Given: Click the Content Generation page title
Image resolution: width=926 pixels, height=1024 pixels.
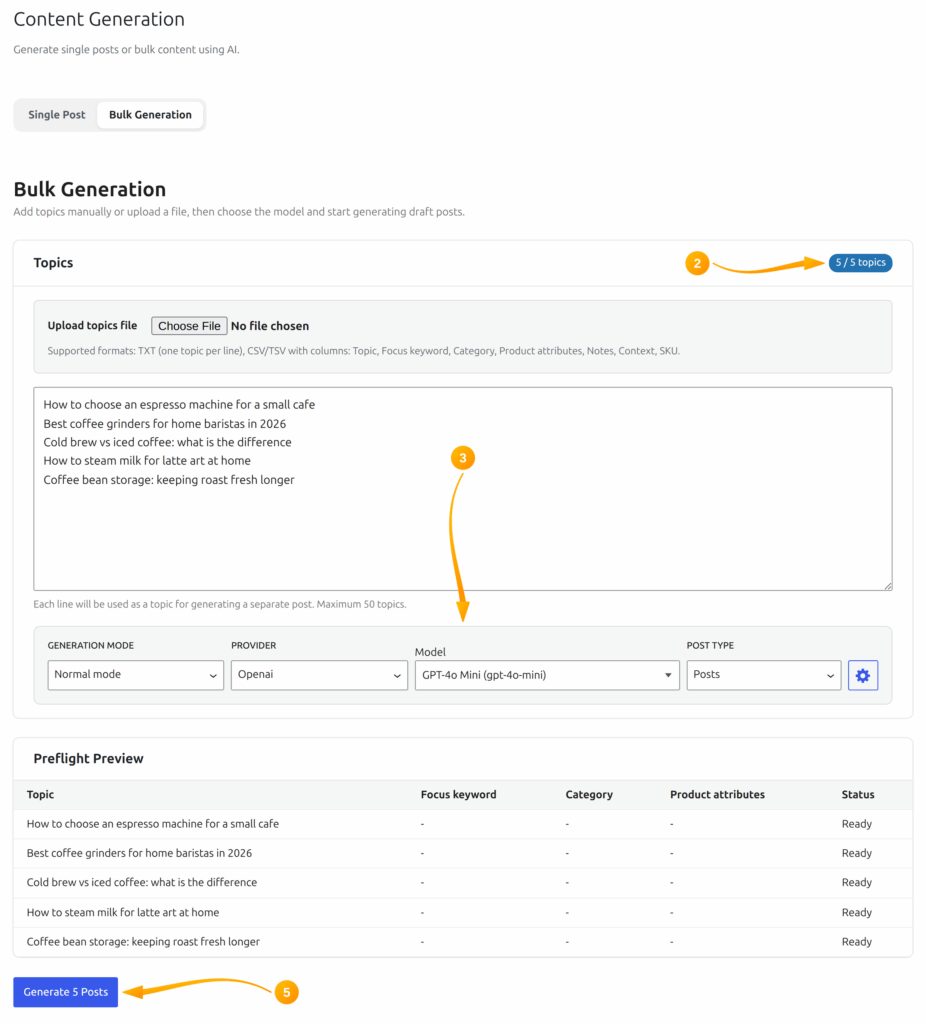Looking at the screenshot, I should pos(99,20).
